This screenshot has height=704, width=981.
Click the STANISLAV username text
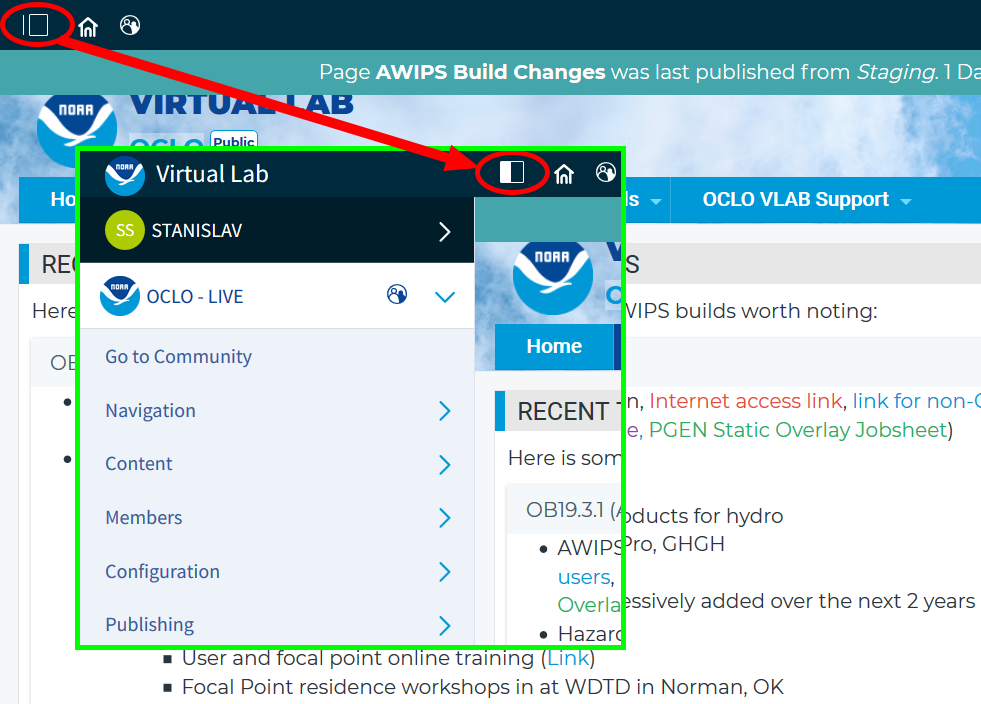click(x=196, y=231)
